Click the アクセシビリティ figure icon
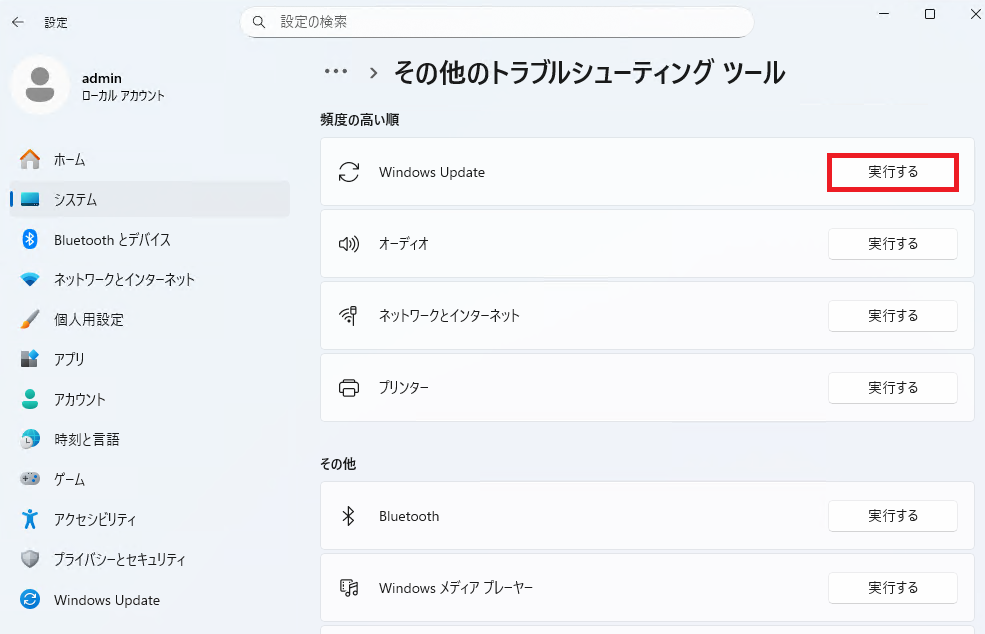Image resolution: width=985 pixels, height=634 pixels. 30,519
